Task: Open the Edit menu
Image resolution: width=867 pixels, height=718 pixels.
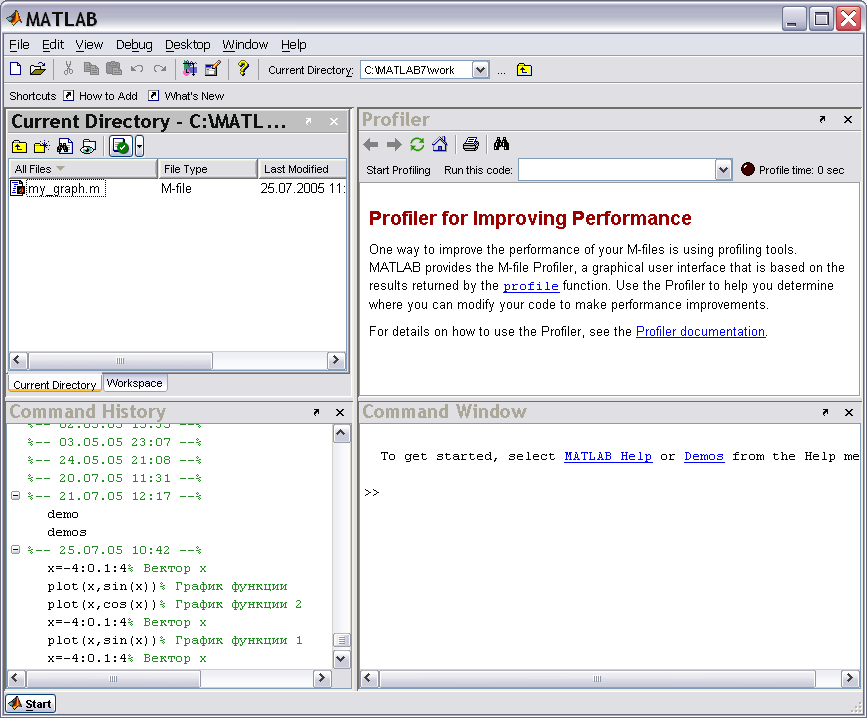Action: (53, 45)
